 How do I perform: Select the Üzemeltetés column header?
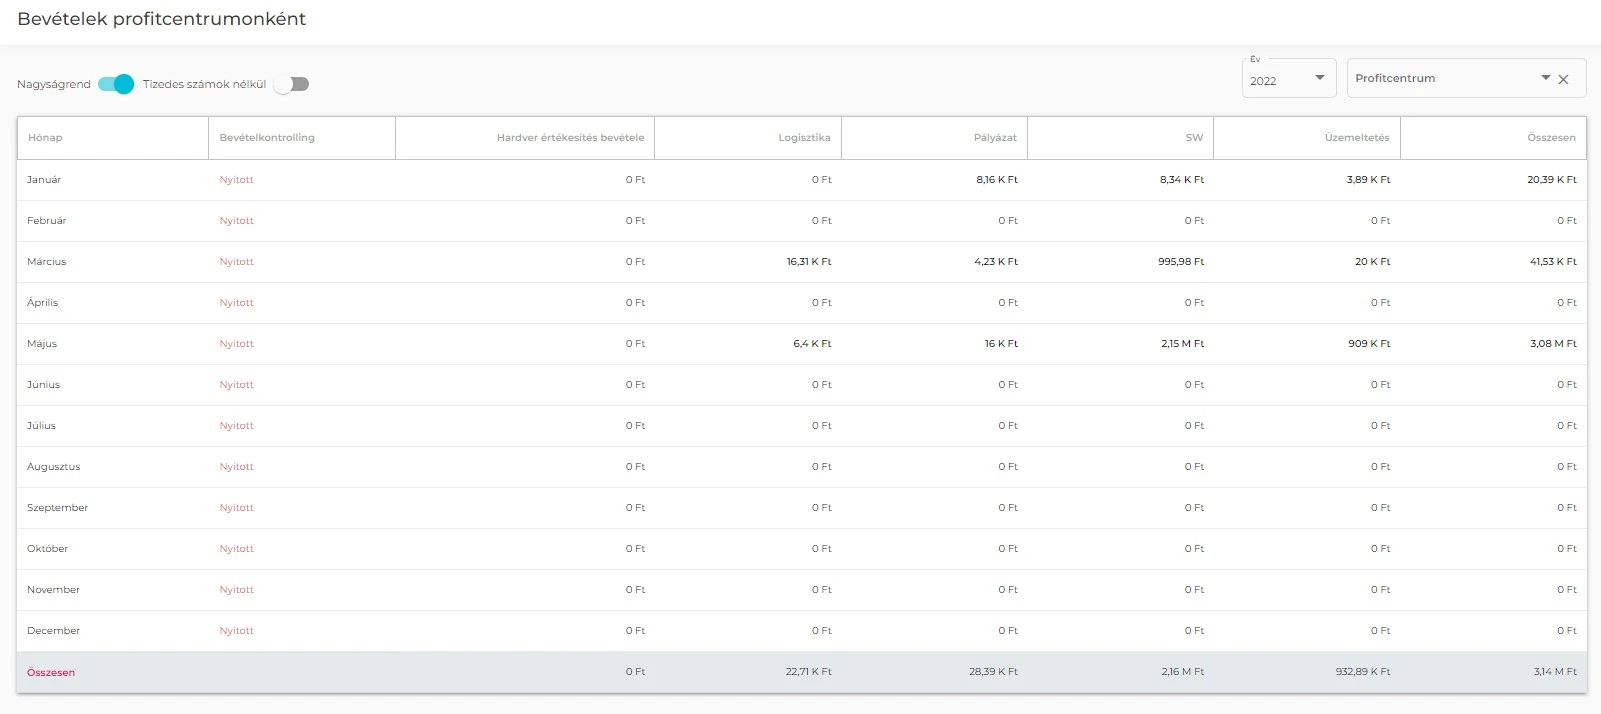coord(1357,138)
